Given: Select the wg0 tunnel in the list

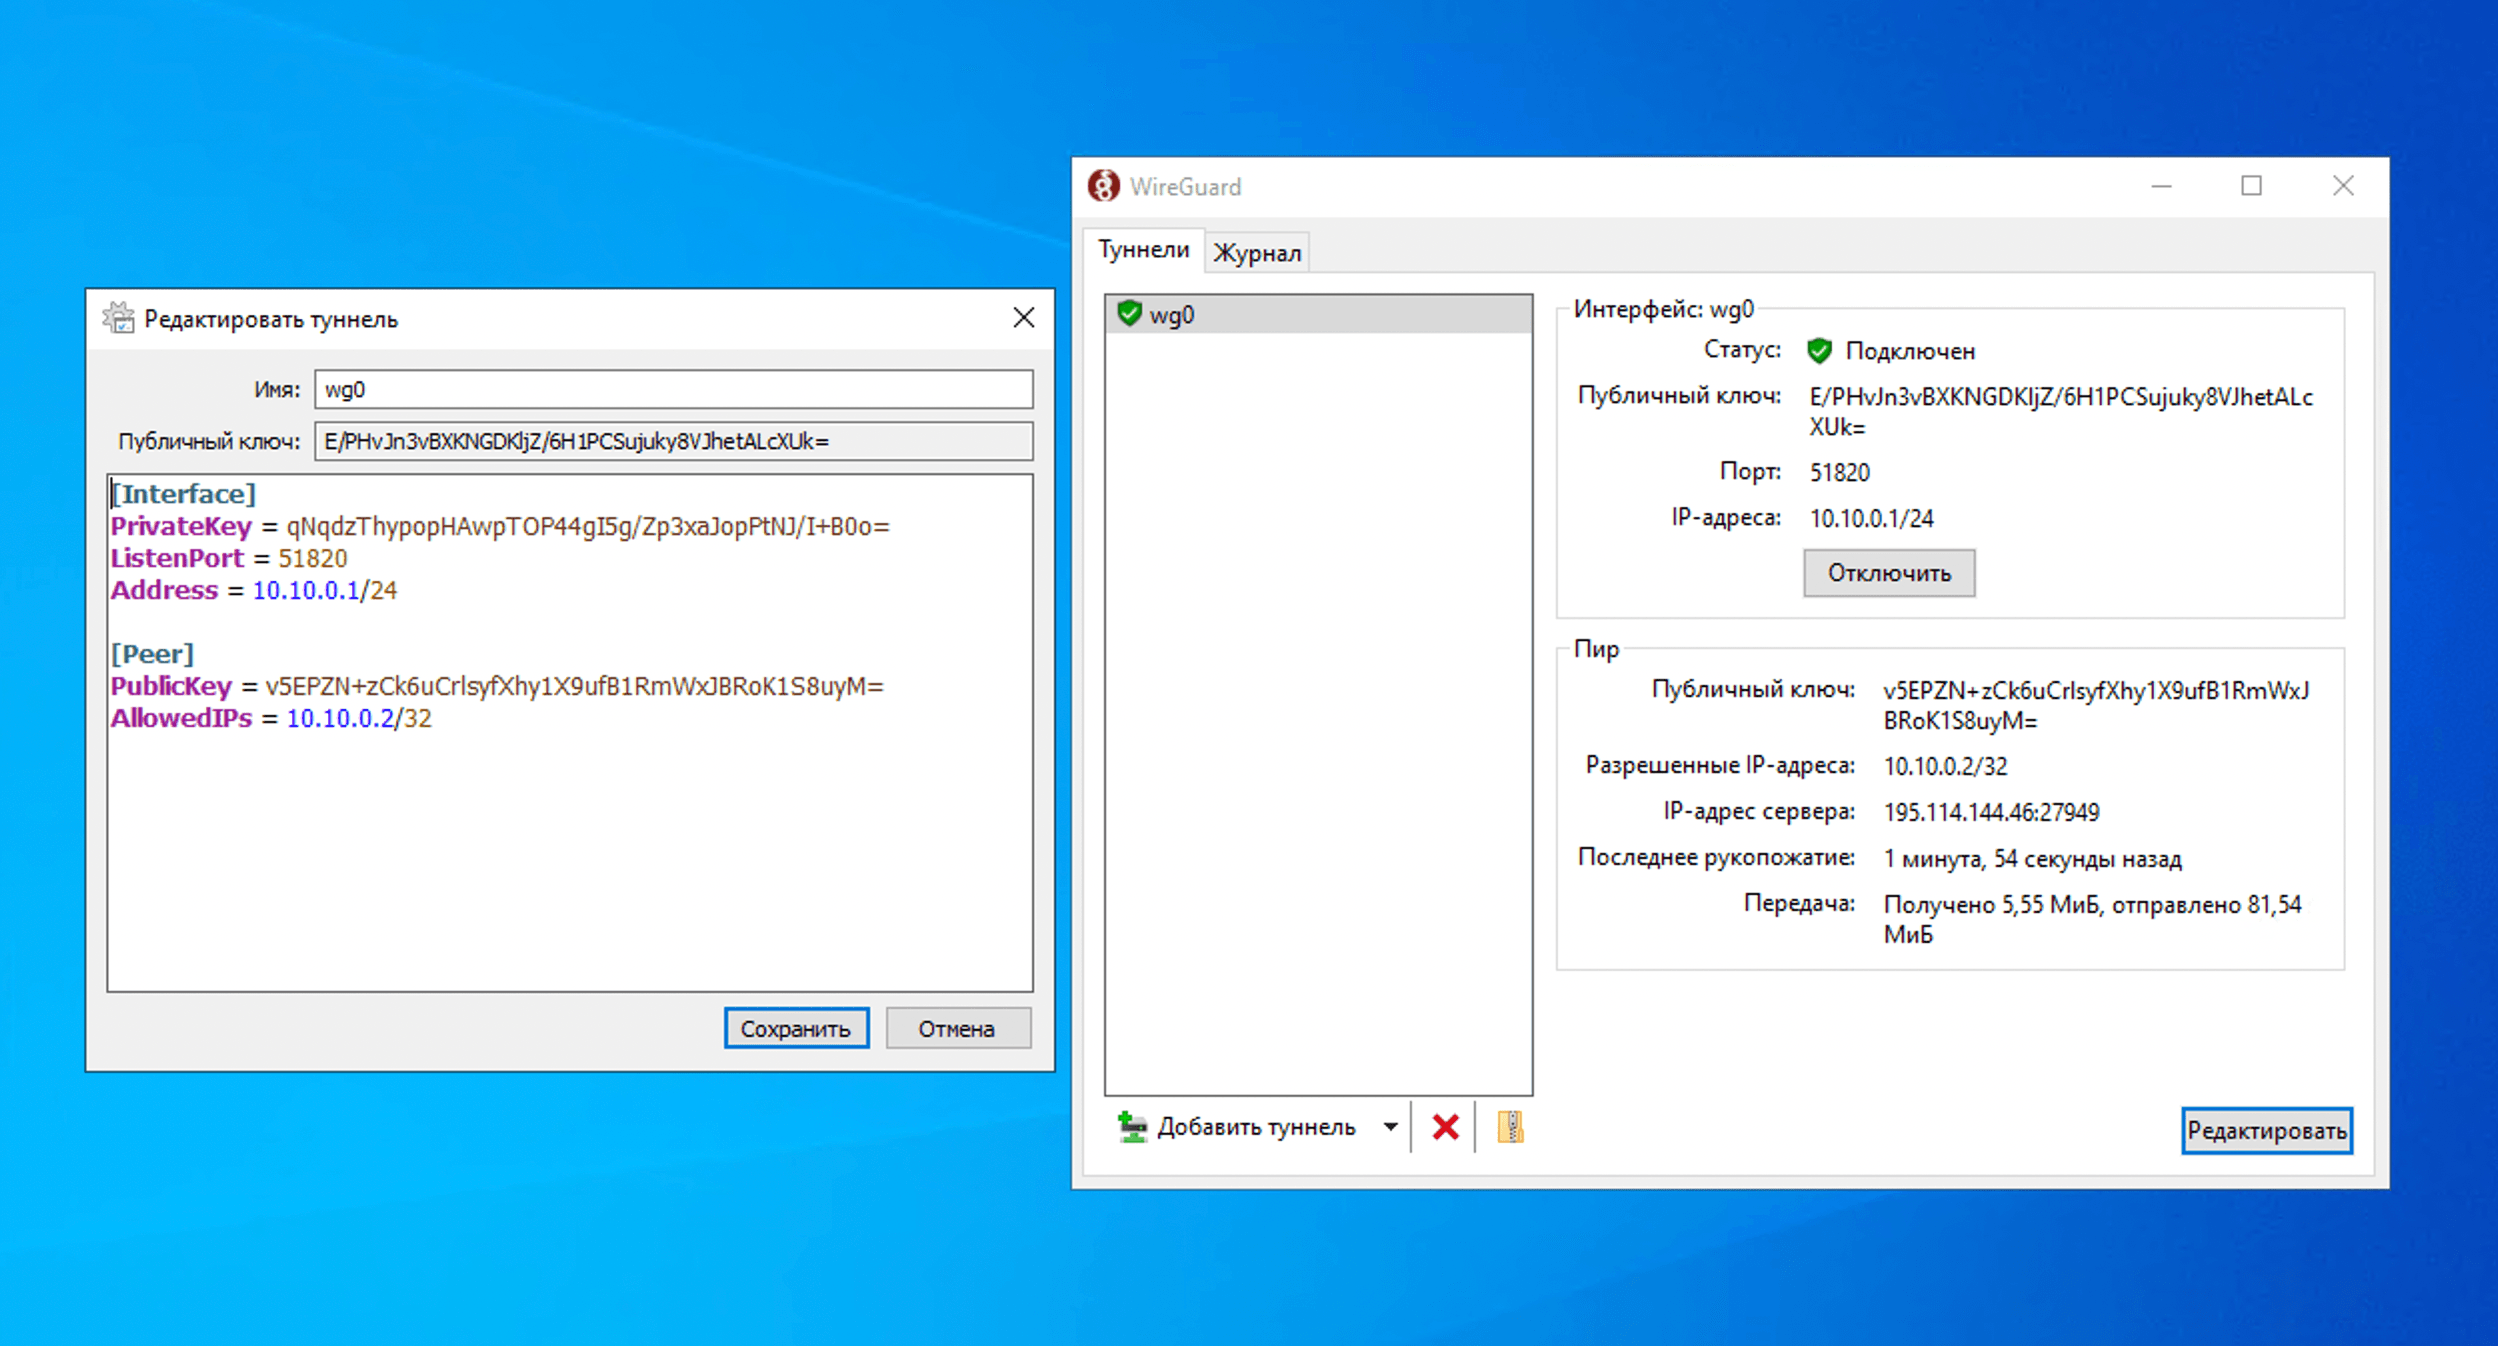Looking at the screenshot, I should tap(1318, 314).
